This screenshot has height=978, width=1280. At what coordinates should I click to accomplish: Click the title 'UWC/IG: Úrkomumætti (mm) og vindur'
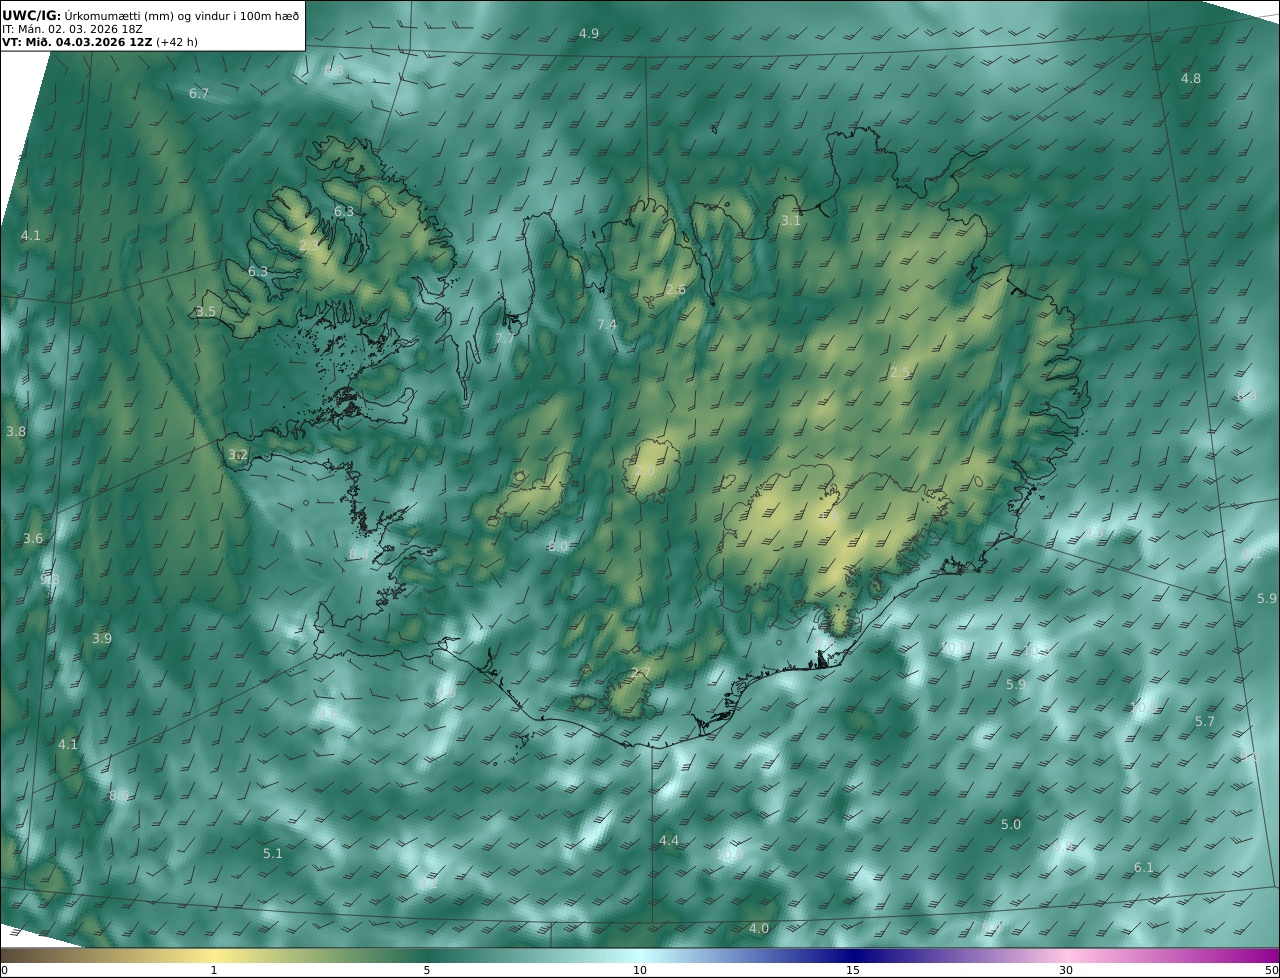[x=150, y=15]
